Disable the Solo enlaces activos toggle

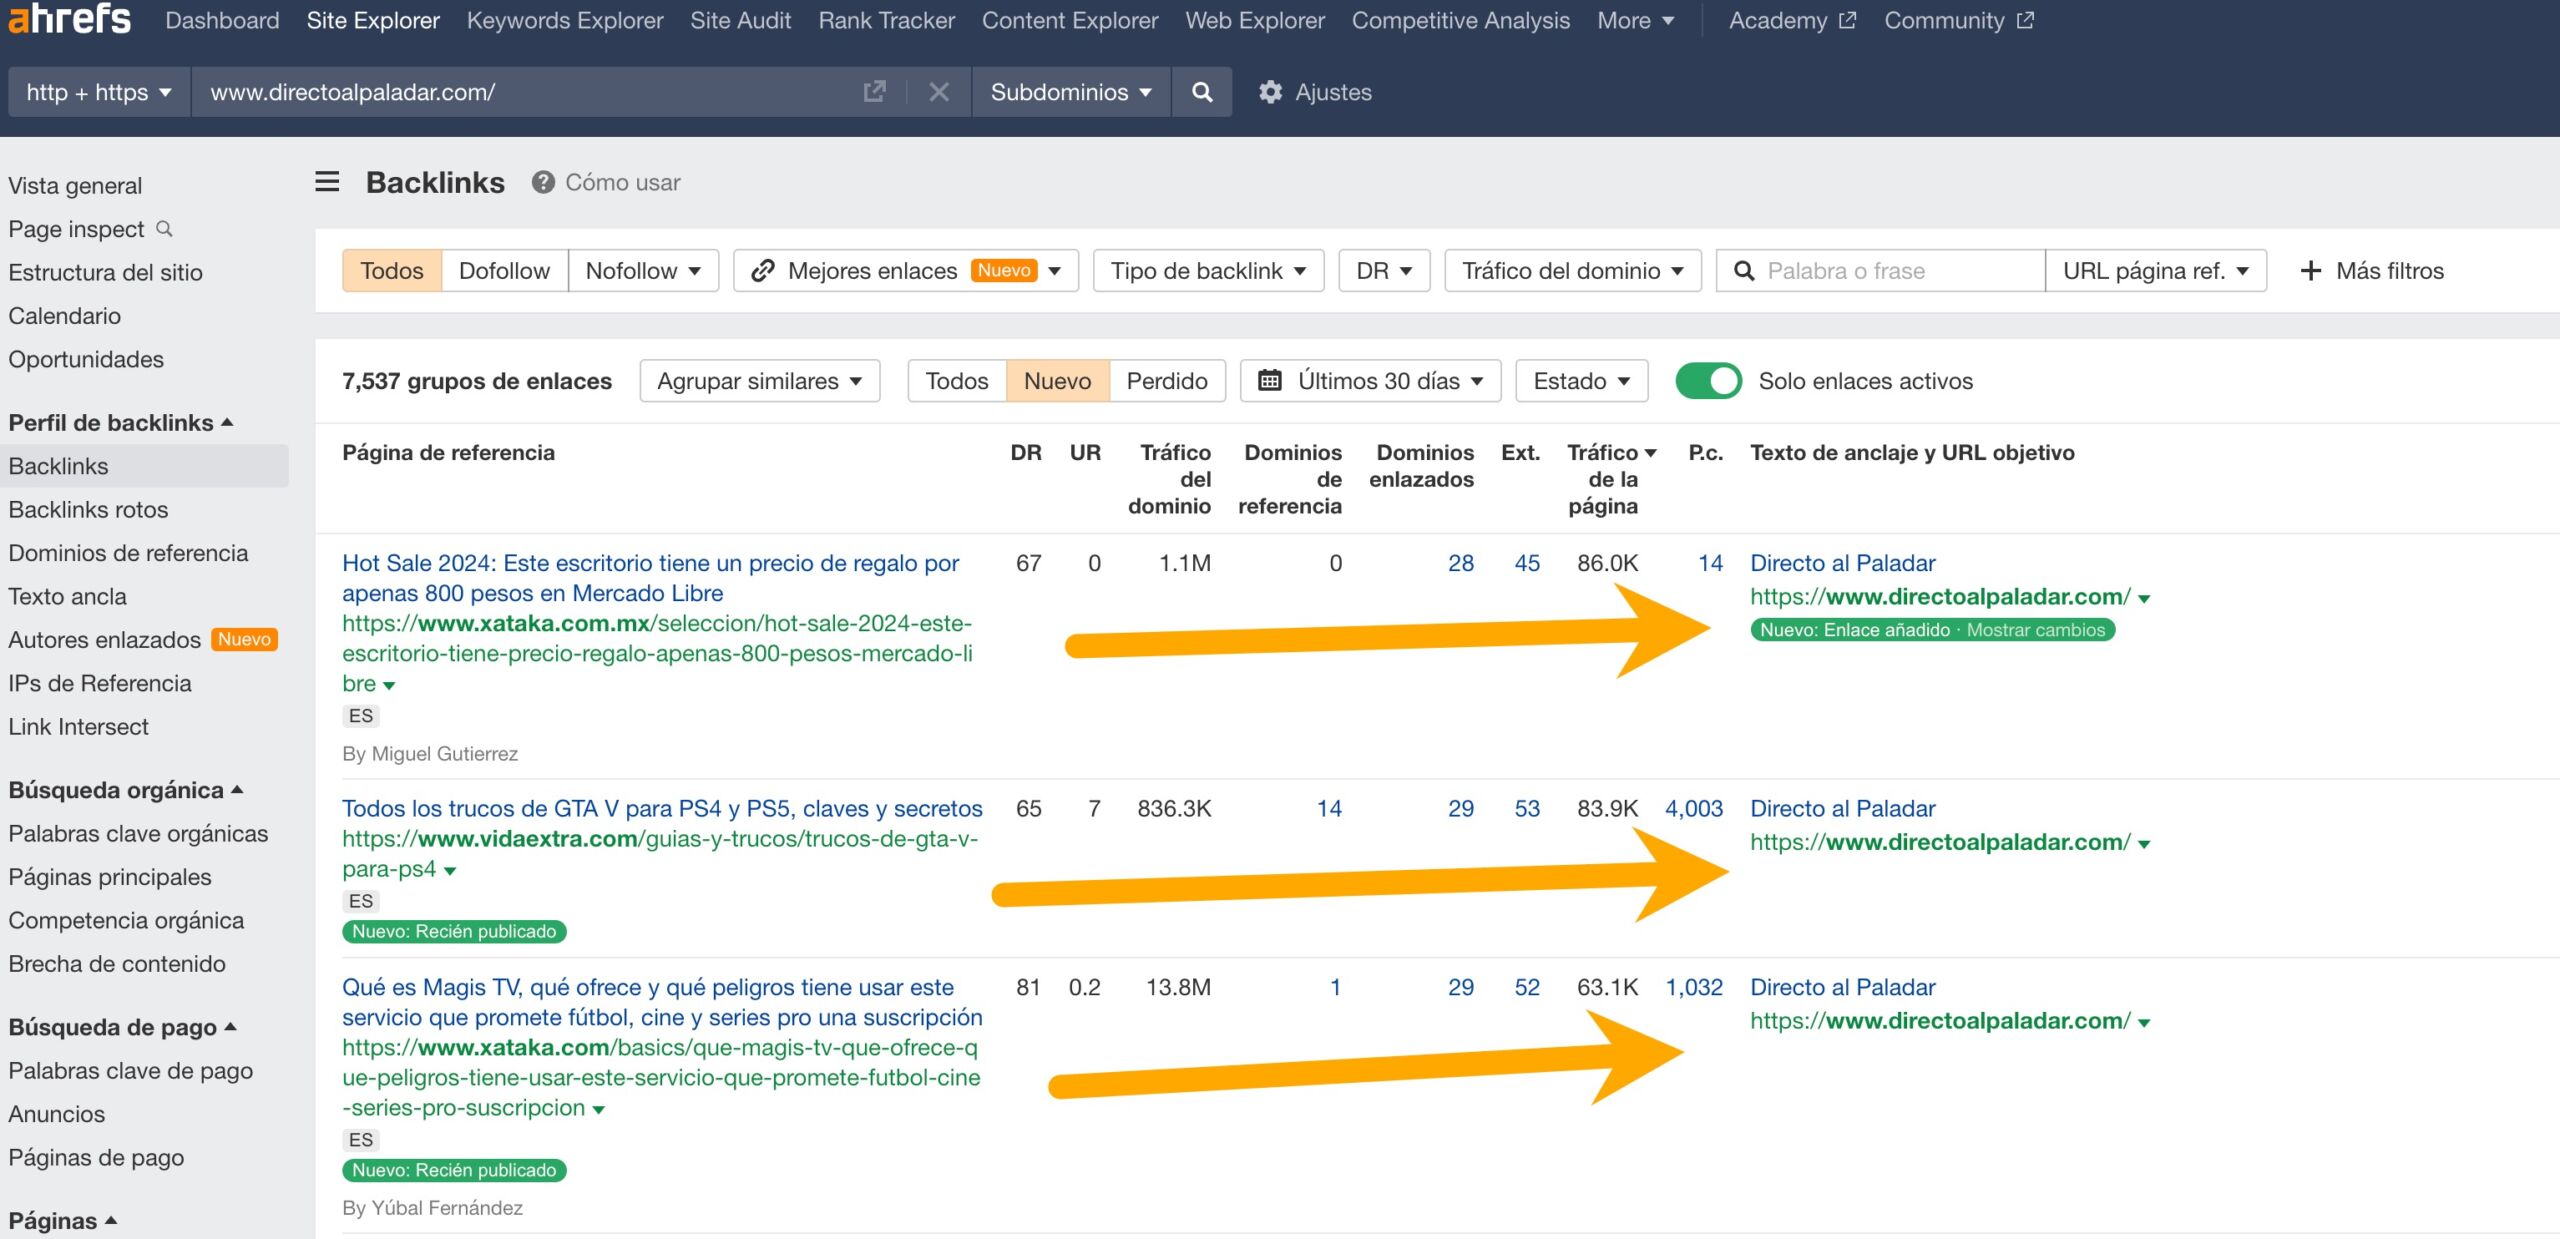coord(1709,380)
